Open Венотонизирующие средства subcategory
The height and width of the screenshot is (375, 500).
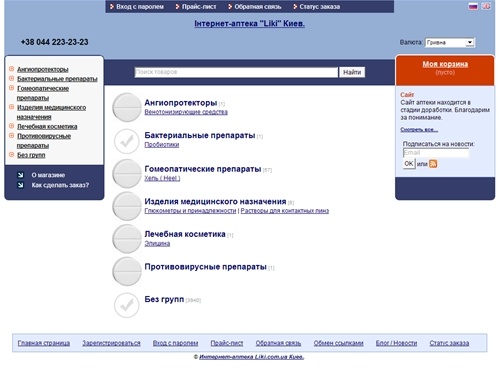click(x=186, y=112)
